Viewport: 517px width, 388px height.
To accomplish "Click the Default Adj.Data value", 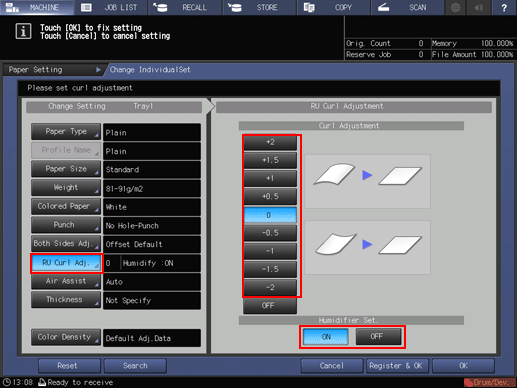I will coord(152,338).
